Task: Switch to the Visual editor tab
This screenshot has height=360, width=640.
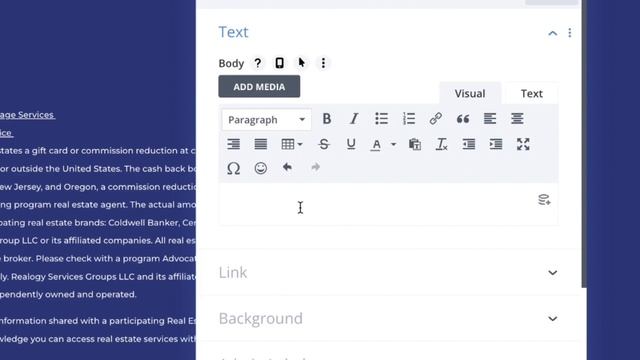Action: [x=470, y=93]
